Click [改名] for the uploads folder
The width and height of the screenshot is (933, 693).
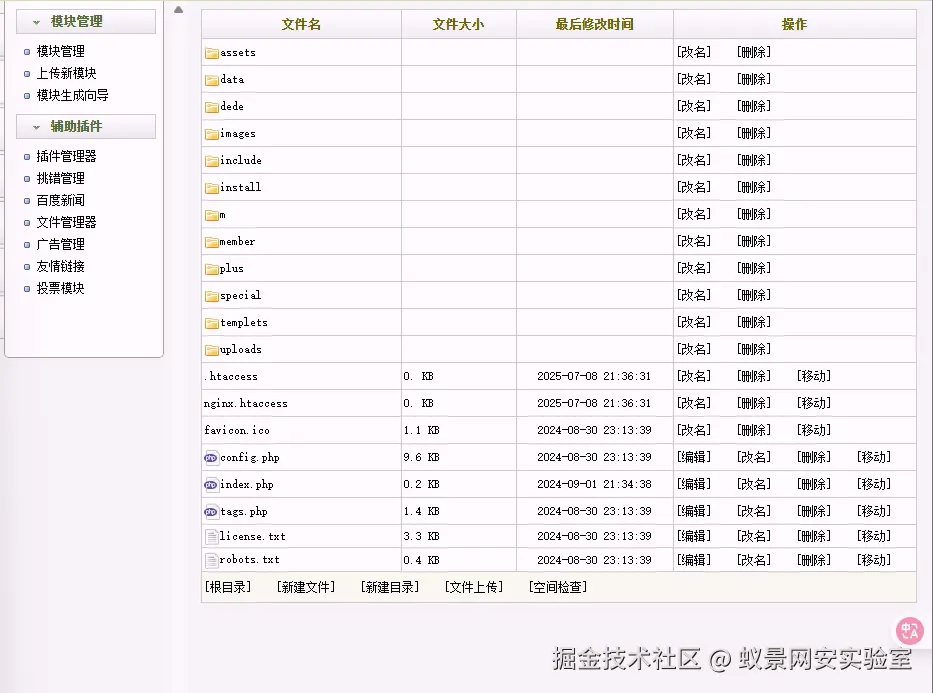[x=694, y=349]
